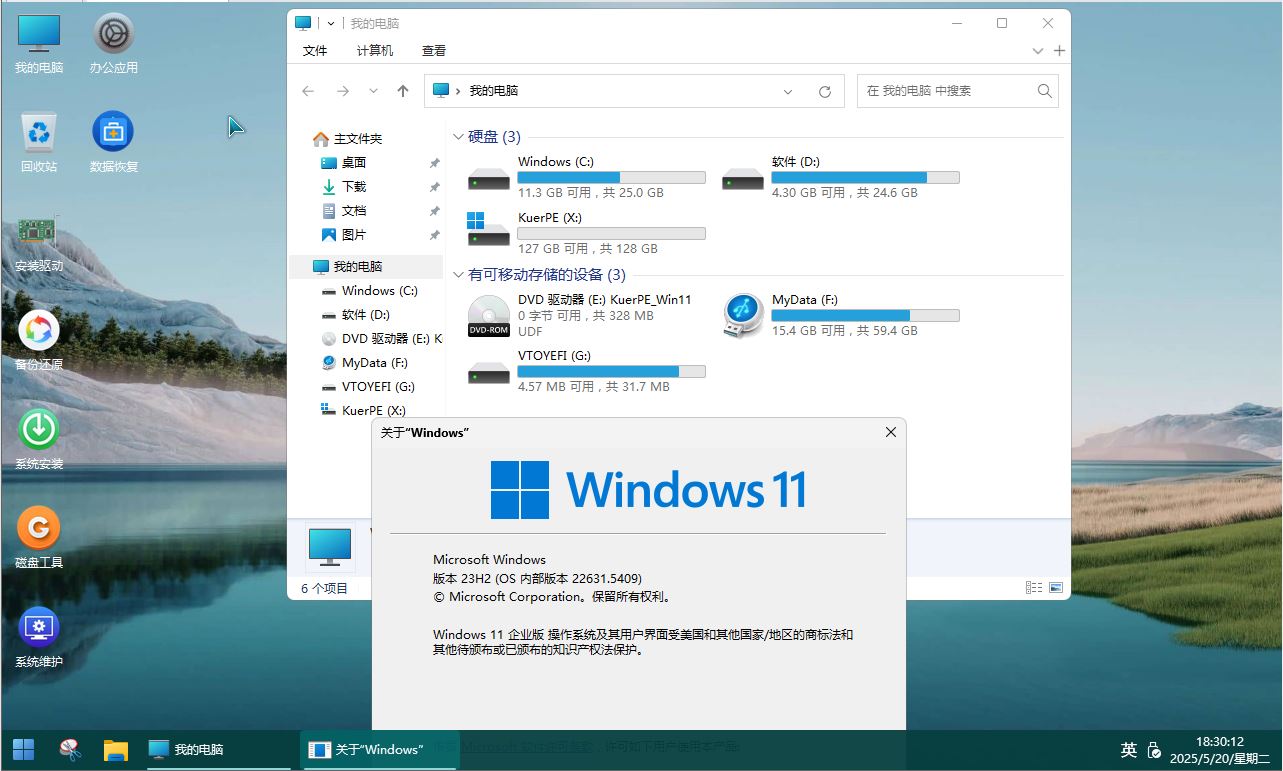Launch 磁盘工具 desktop icon
This screenshot has height=771, width=1283.
click(39, 538)
